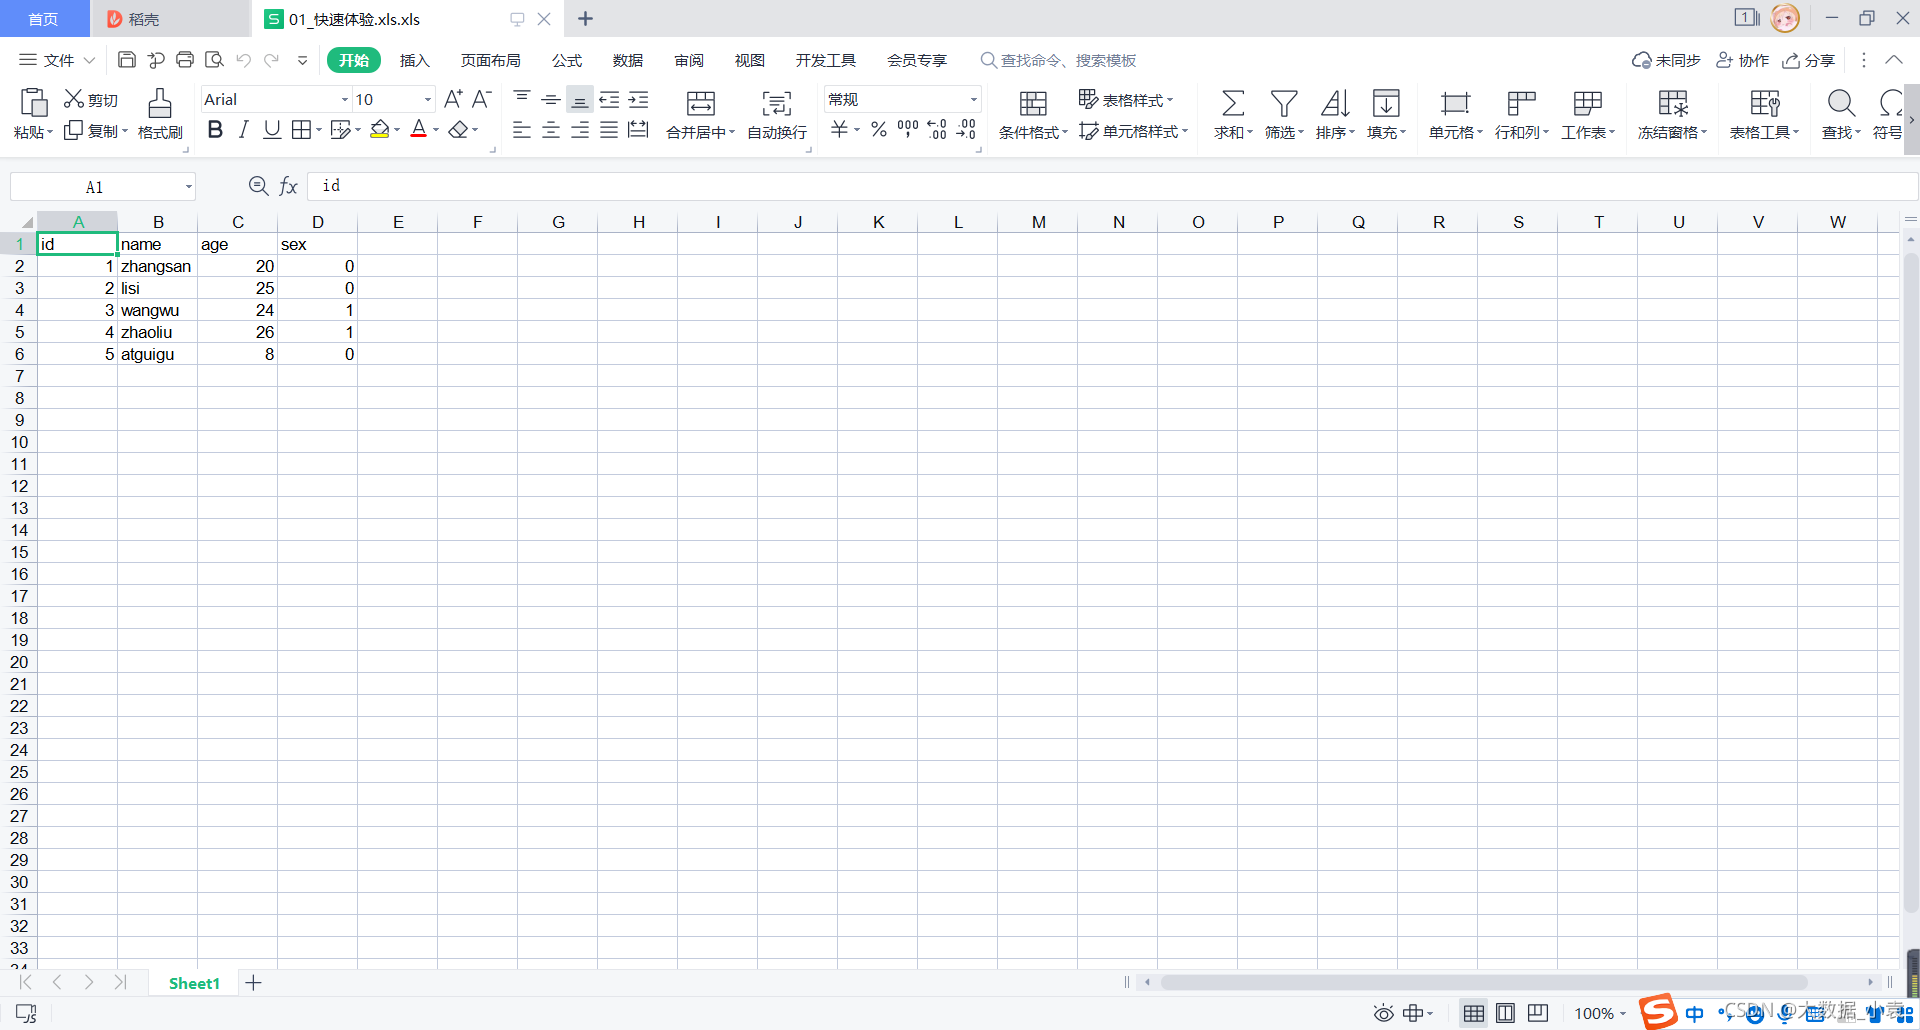Screen dimensions: 1920x1030
Task: Open the font size 10 dropdown
Action: coord(428,99)
